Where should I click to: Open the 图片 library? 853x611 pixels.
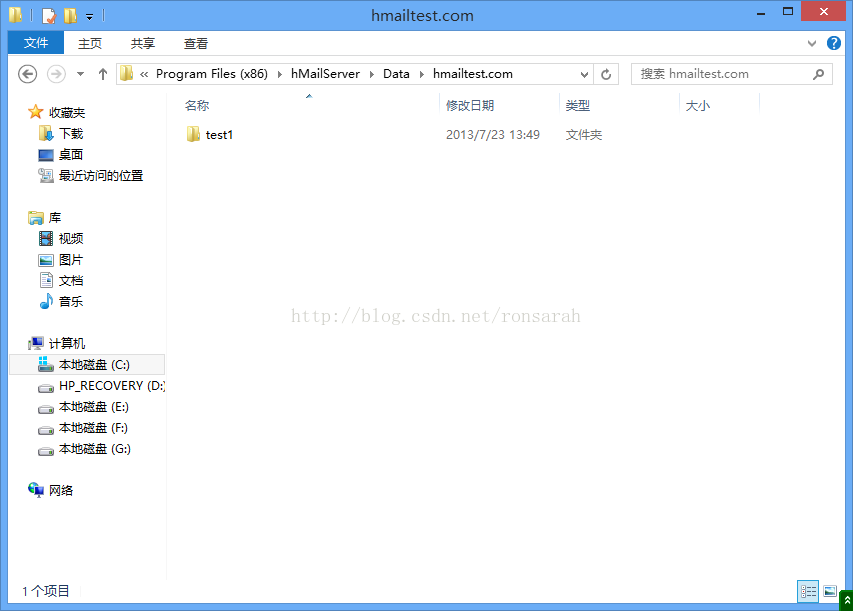pos(71,260)
